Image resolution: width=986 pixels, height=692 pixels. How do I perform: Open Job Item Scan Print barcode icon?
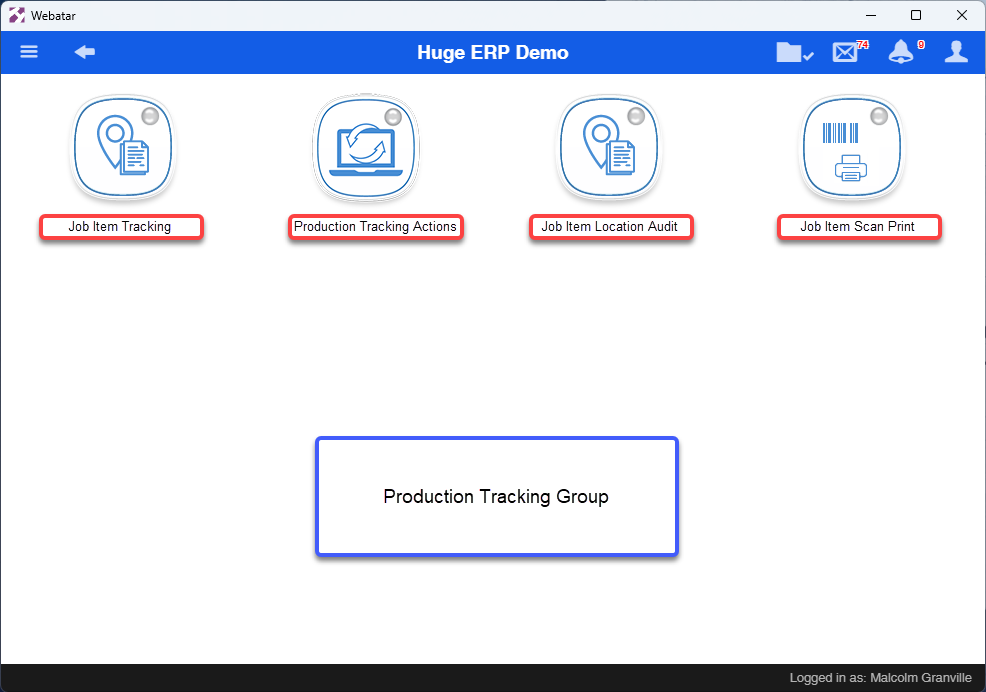pos(851,147)
